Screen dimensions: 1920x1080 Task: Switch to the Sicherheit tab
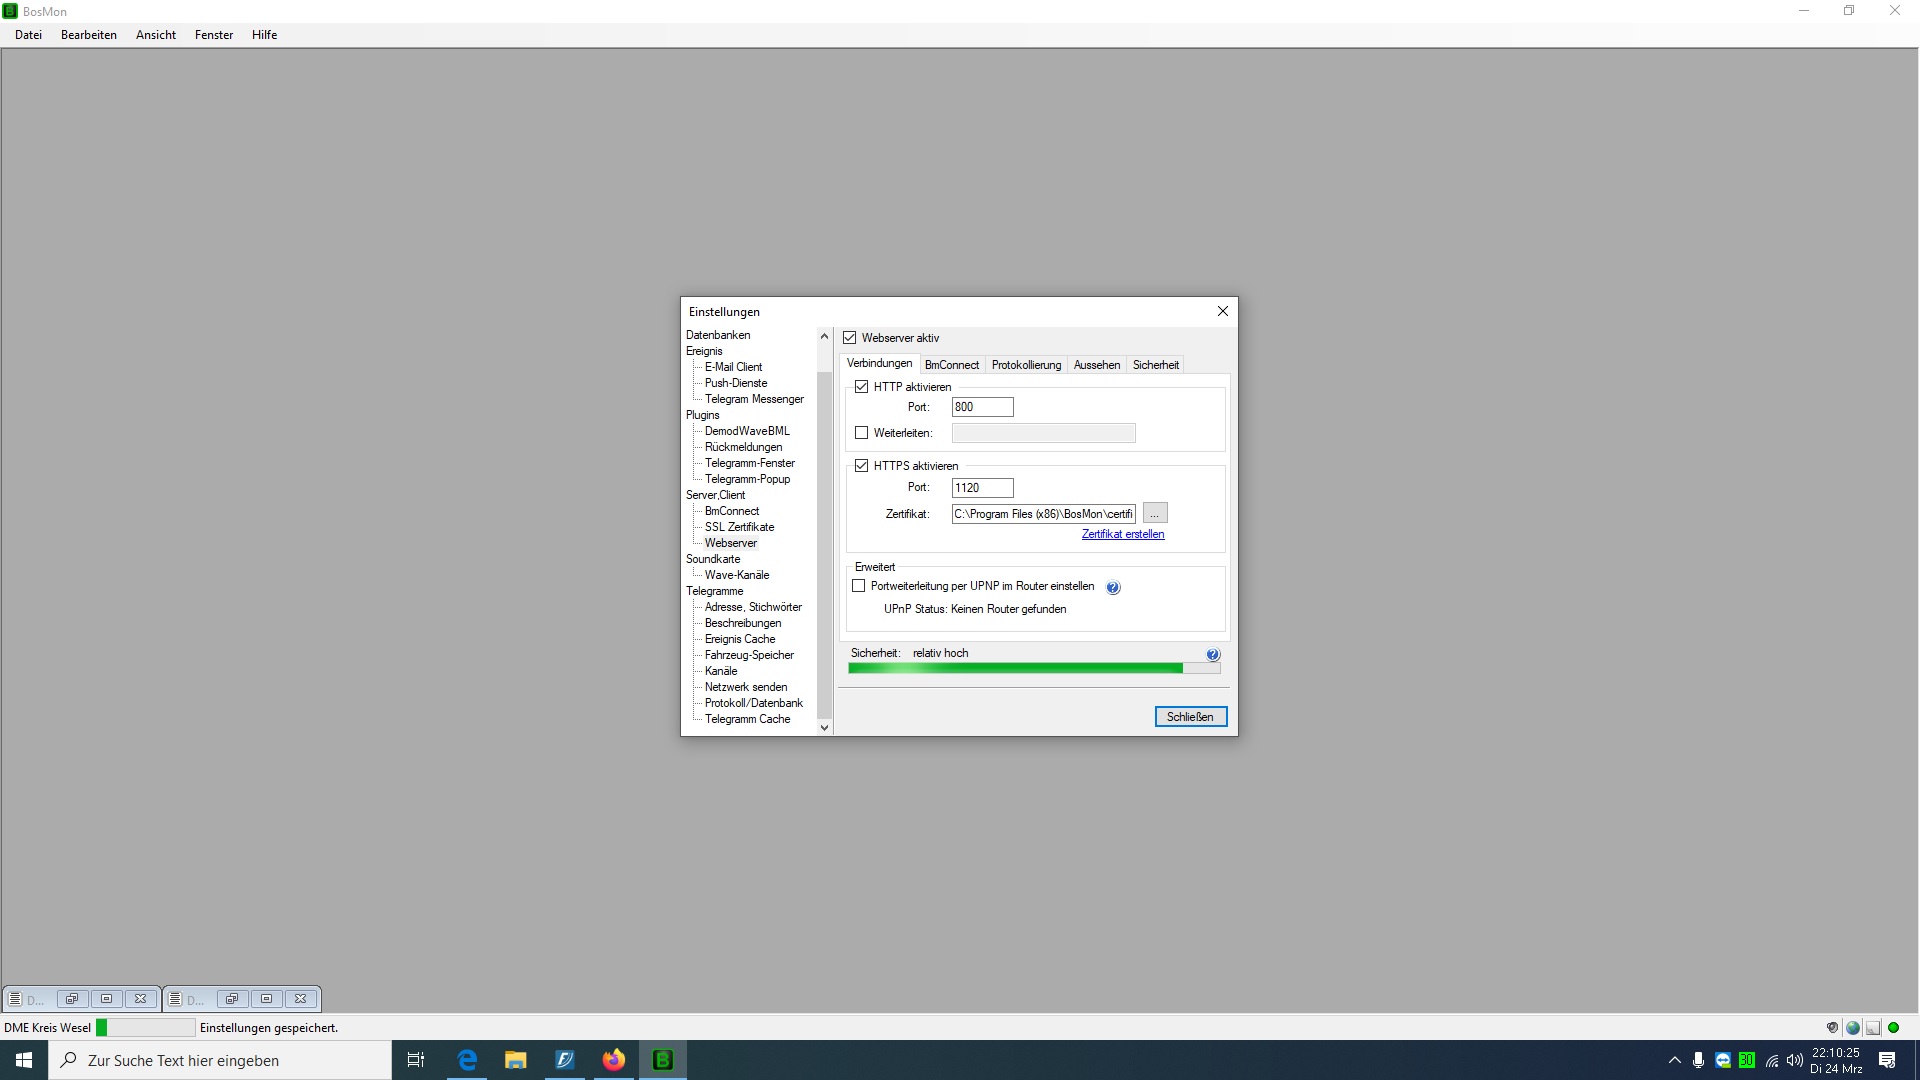[x=1155, y=364]
